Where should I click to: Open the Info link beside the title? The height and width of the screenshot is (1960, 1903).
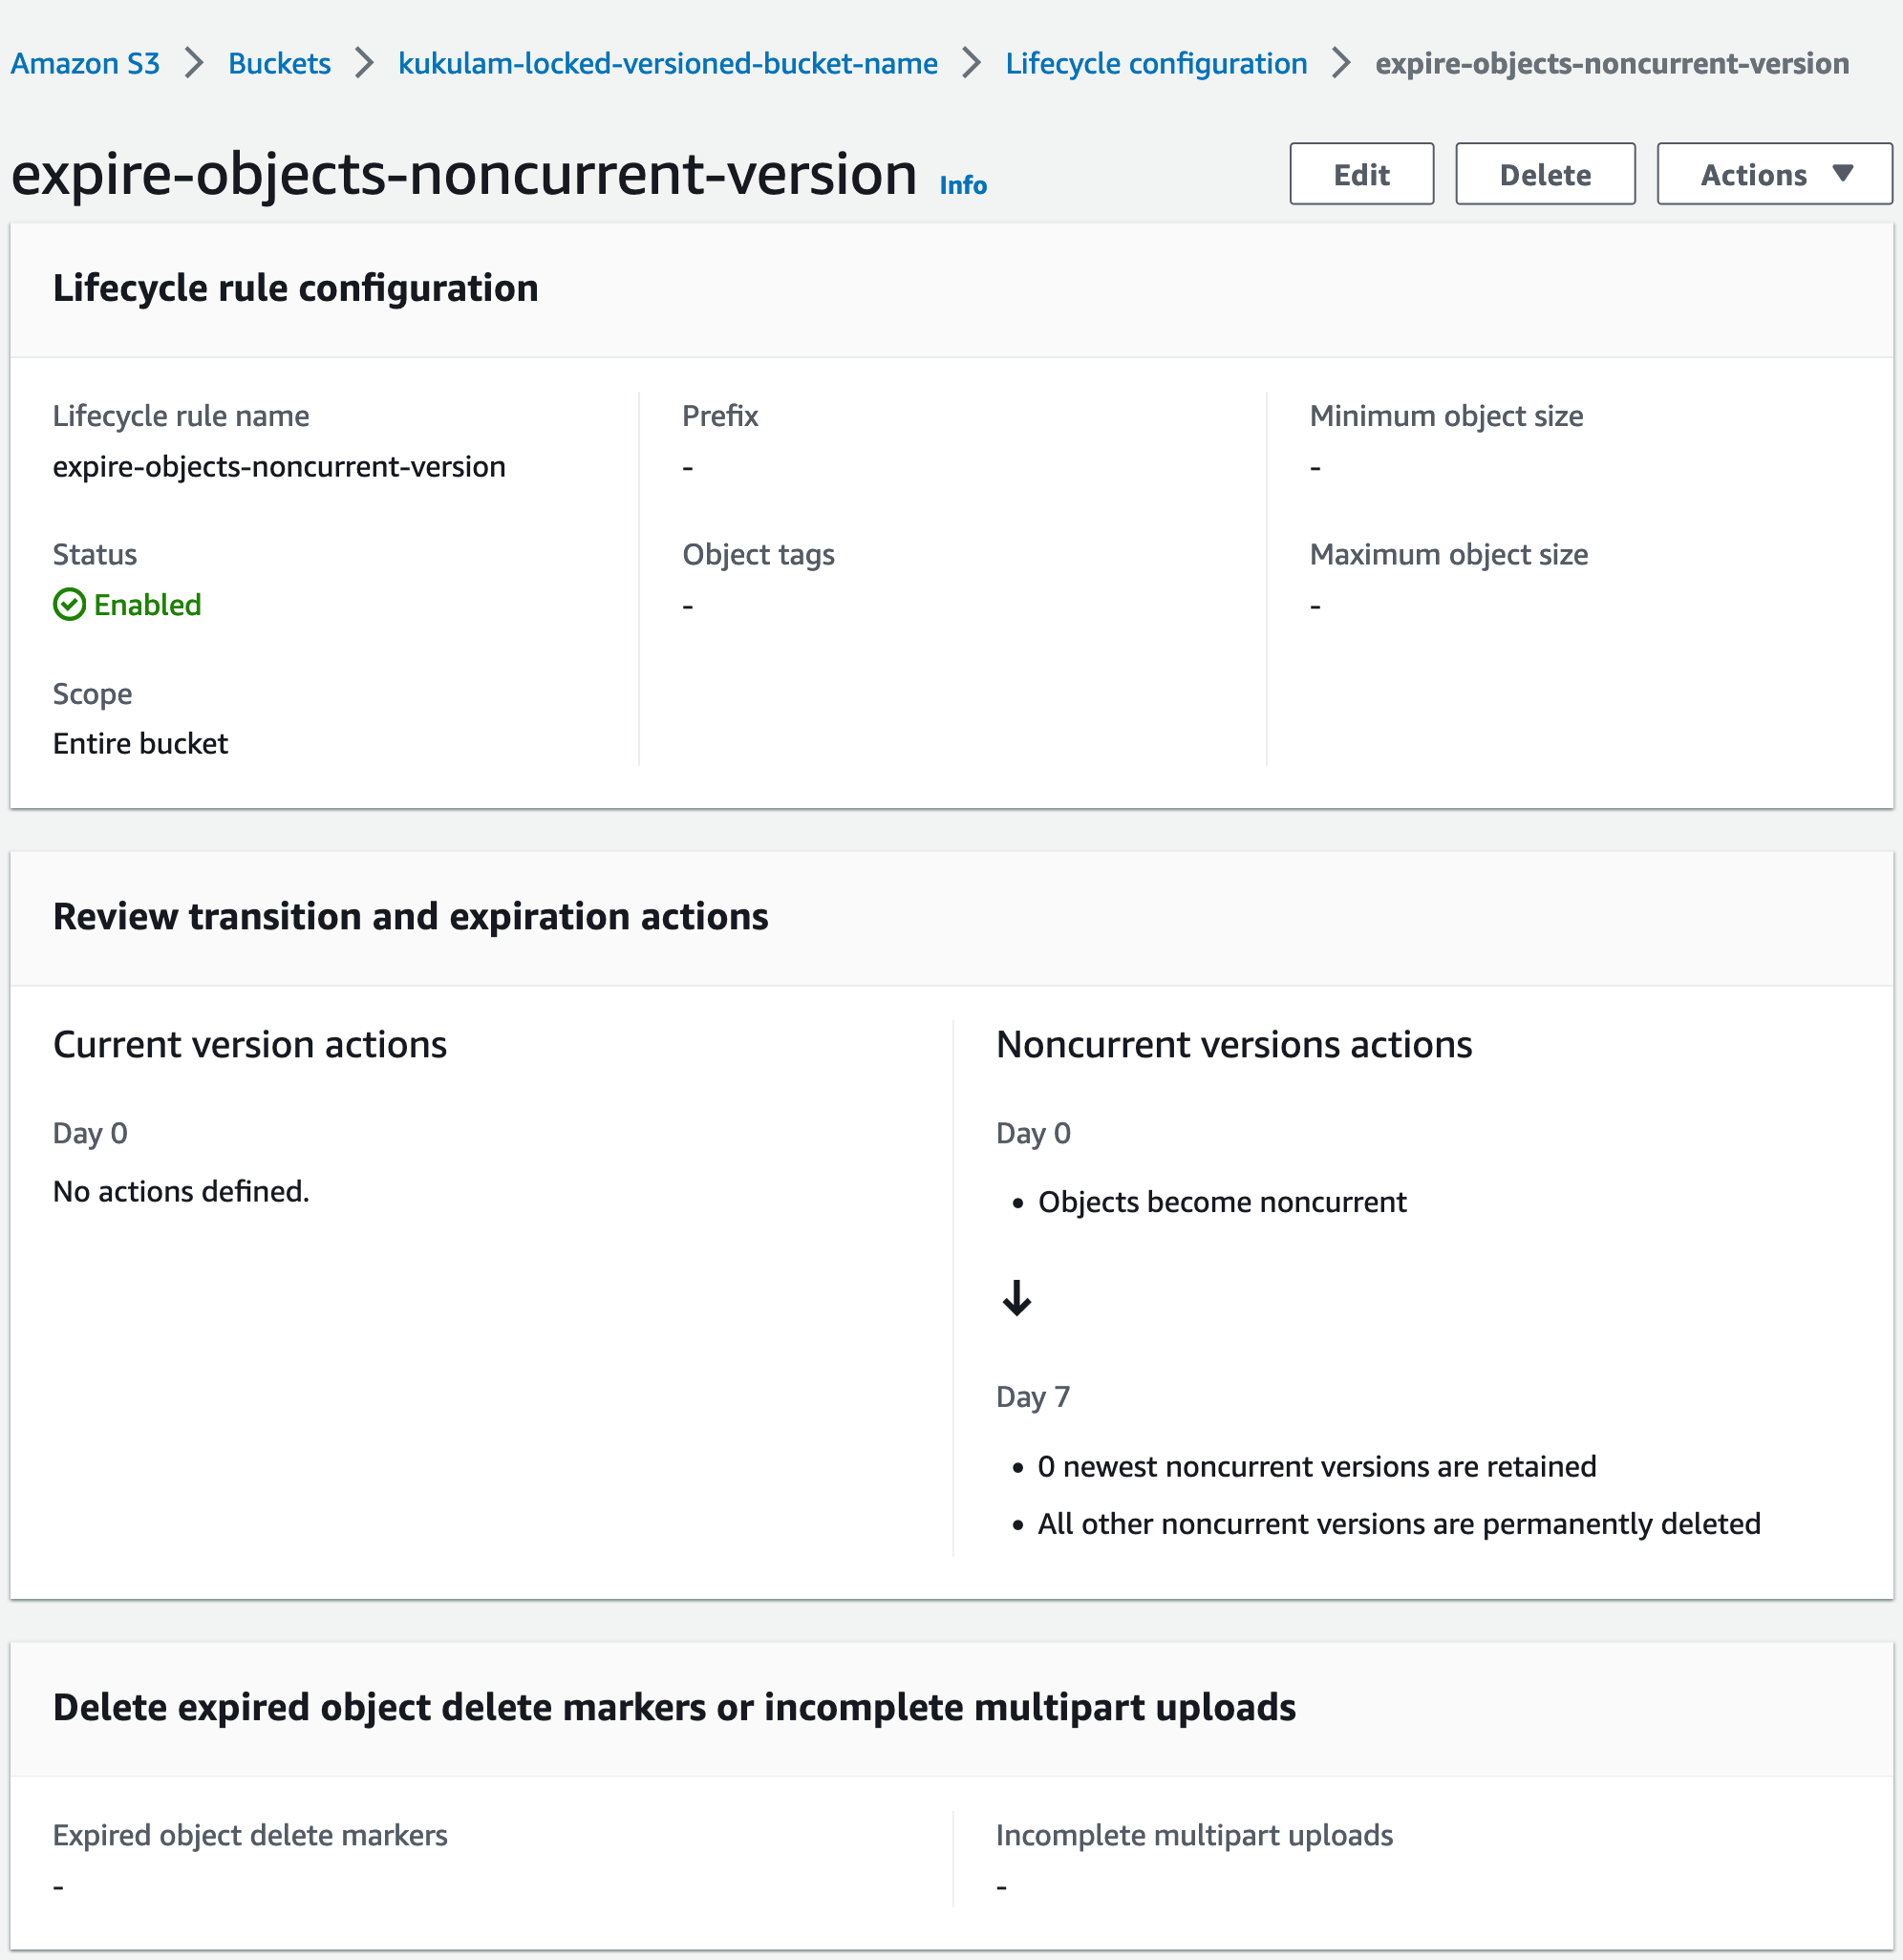(x=962, y=185)
